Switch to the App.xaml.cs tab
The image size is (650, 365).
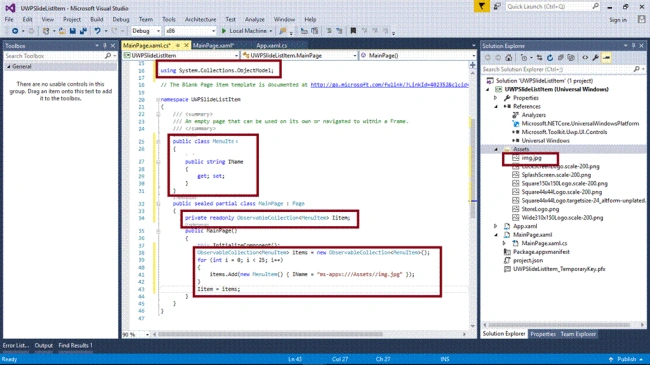tap(272, 45)
